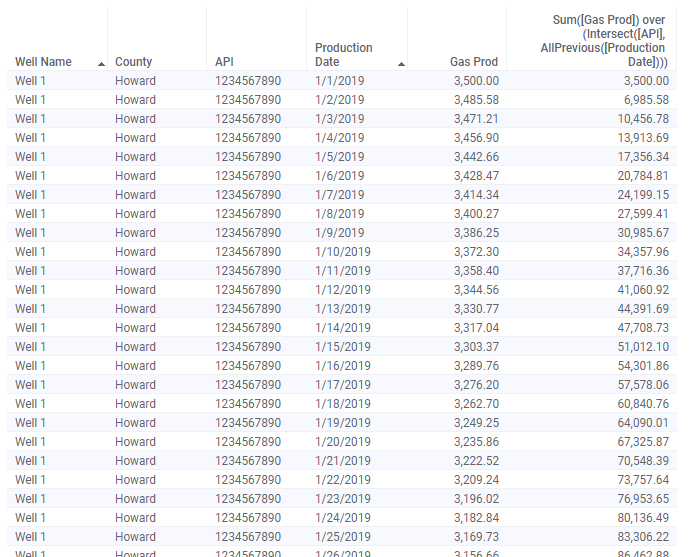This screenshot has width=691, height=557.
Task: Click Howard in the 1/22/2019 row
Action: click(x=135, y=479)
